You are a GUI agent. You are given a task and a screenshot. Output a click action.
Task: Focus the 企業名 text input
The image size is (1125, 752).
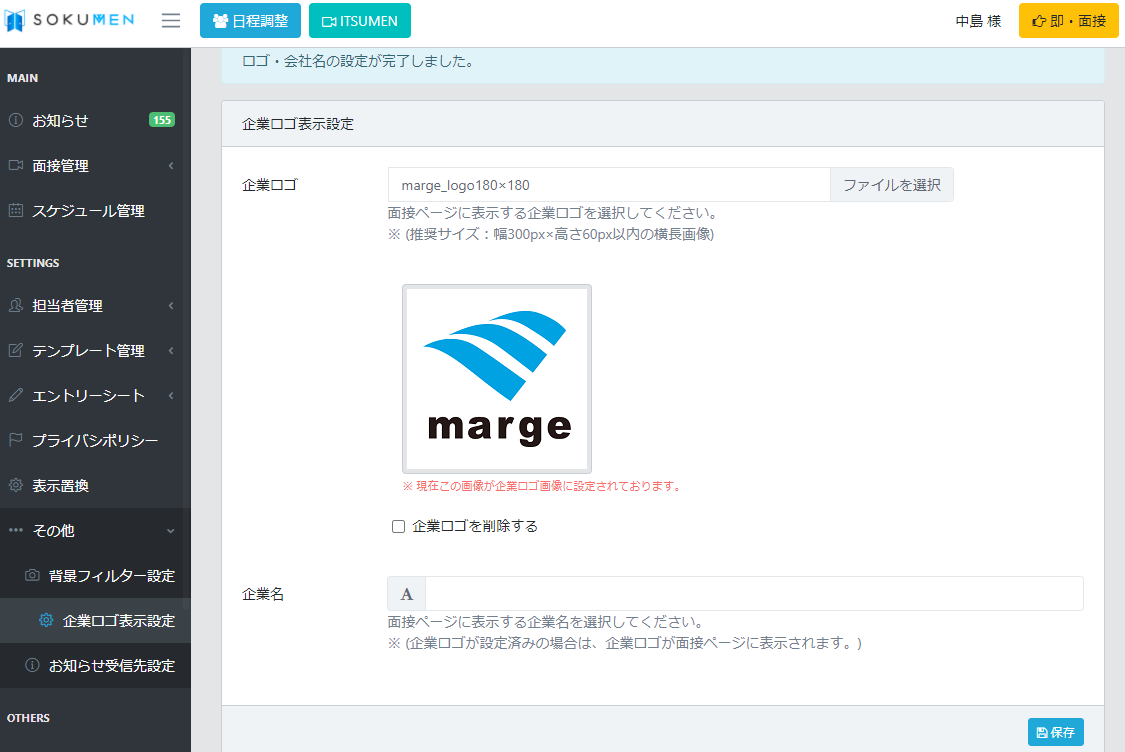coord(754,594)
